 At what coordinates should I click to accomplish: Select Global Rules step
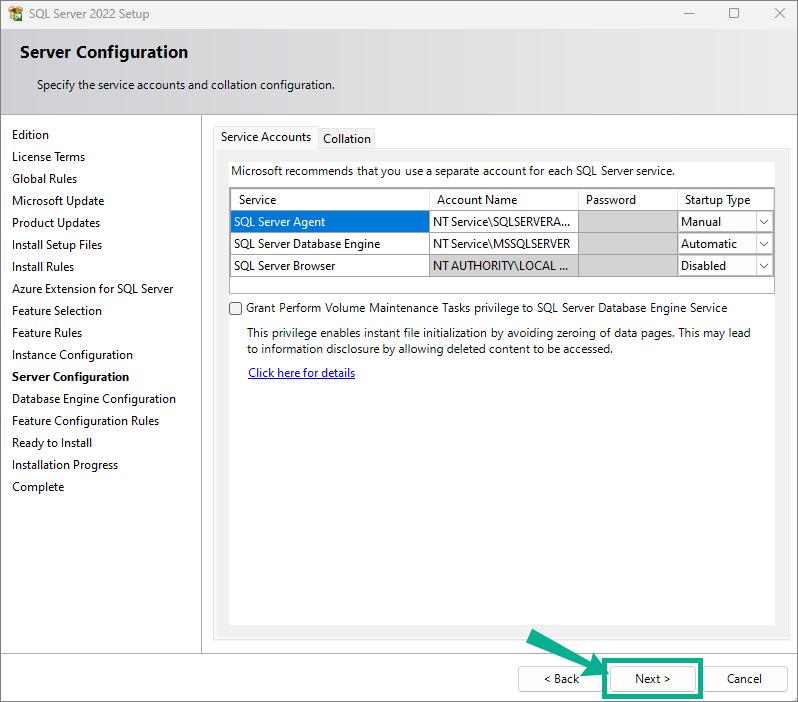(44, 179)
